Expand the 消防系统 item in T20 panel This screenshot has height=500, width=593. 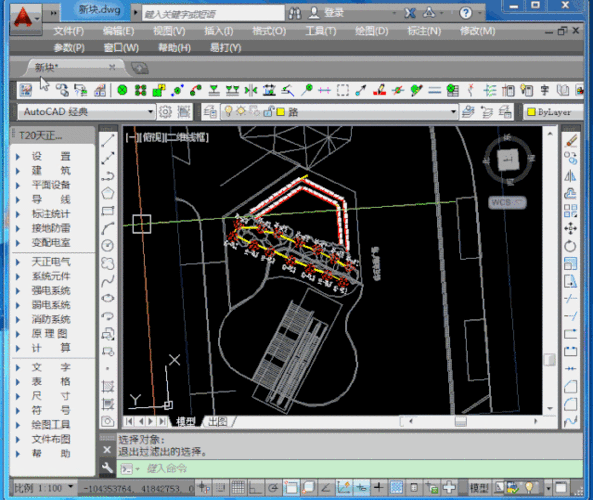point(51,319)
